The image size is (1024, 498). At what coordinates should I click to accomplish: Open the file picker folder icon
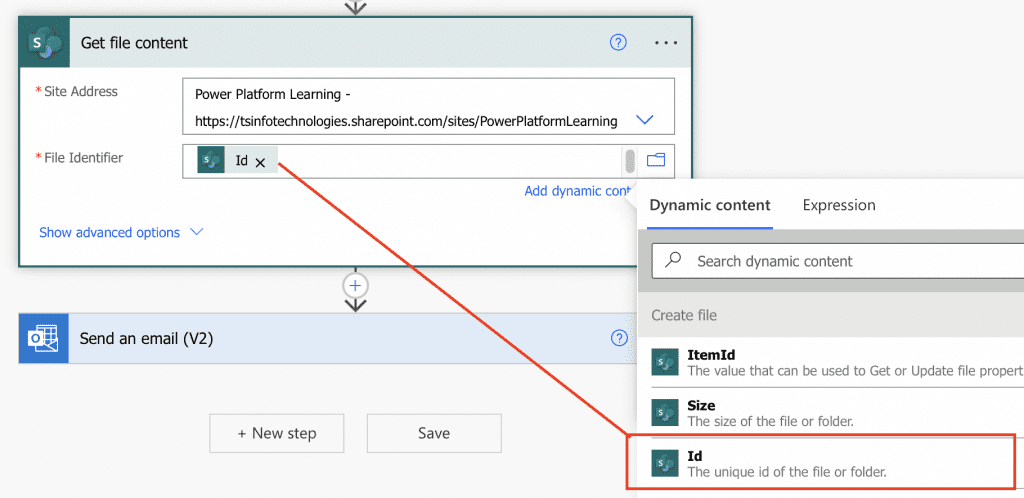point(656,160)
